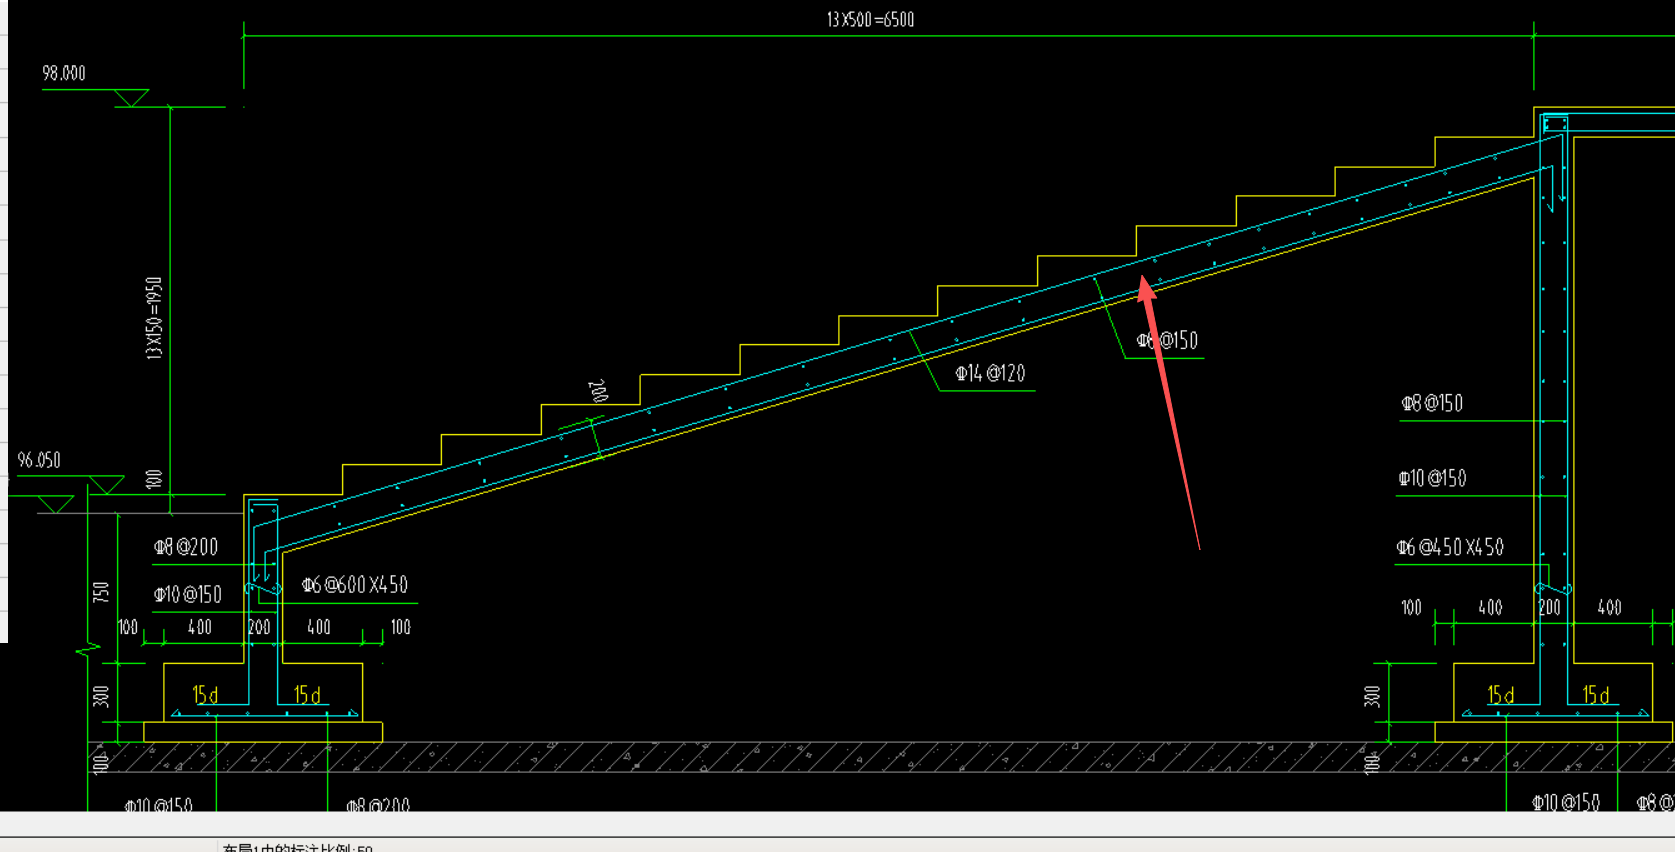The width and height of the screenshot is (1675, 852).
Task: Click the Φ10@150 label beside the right wall
Action: 1433,478
